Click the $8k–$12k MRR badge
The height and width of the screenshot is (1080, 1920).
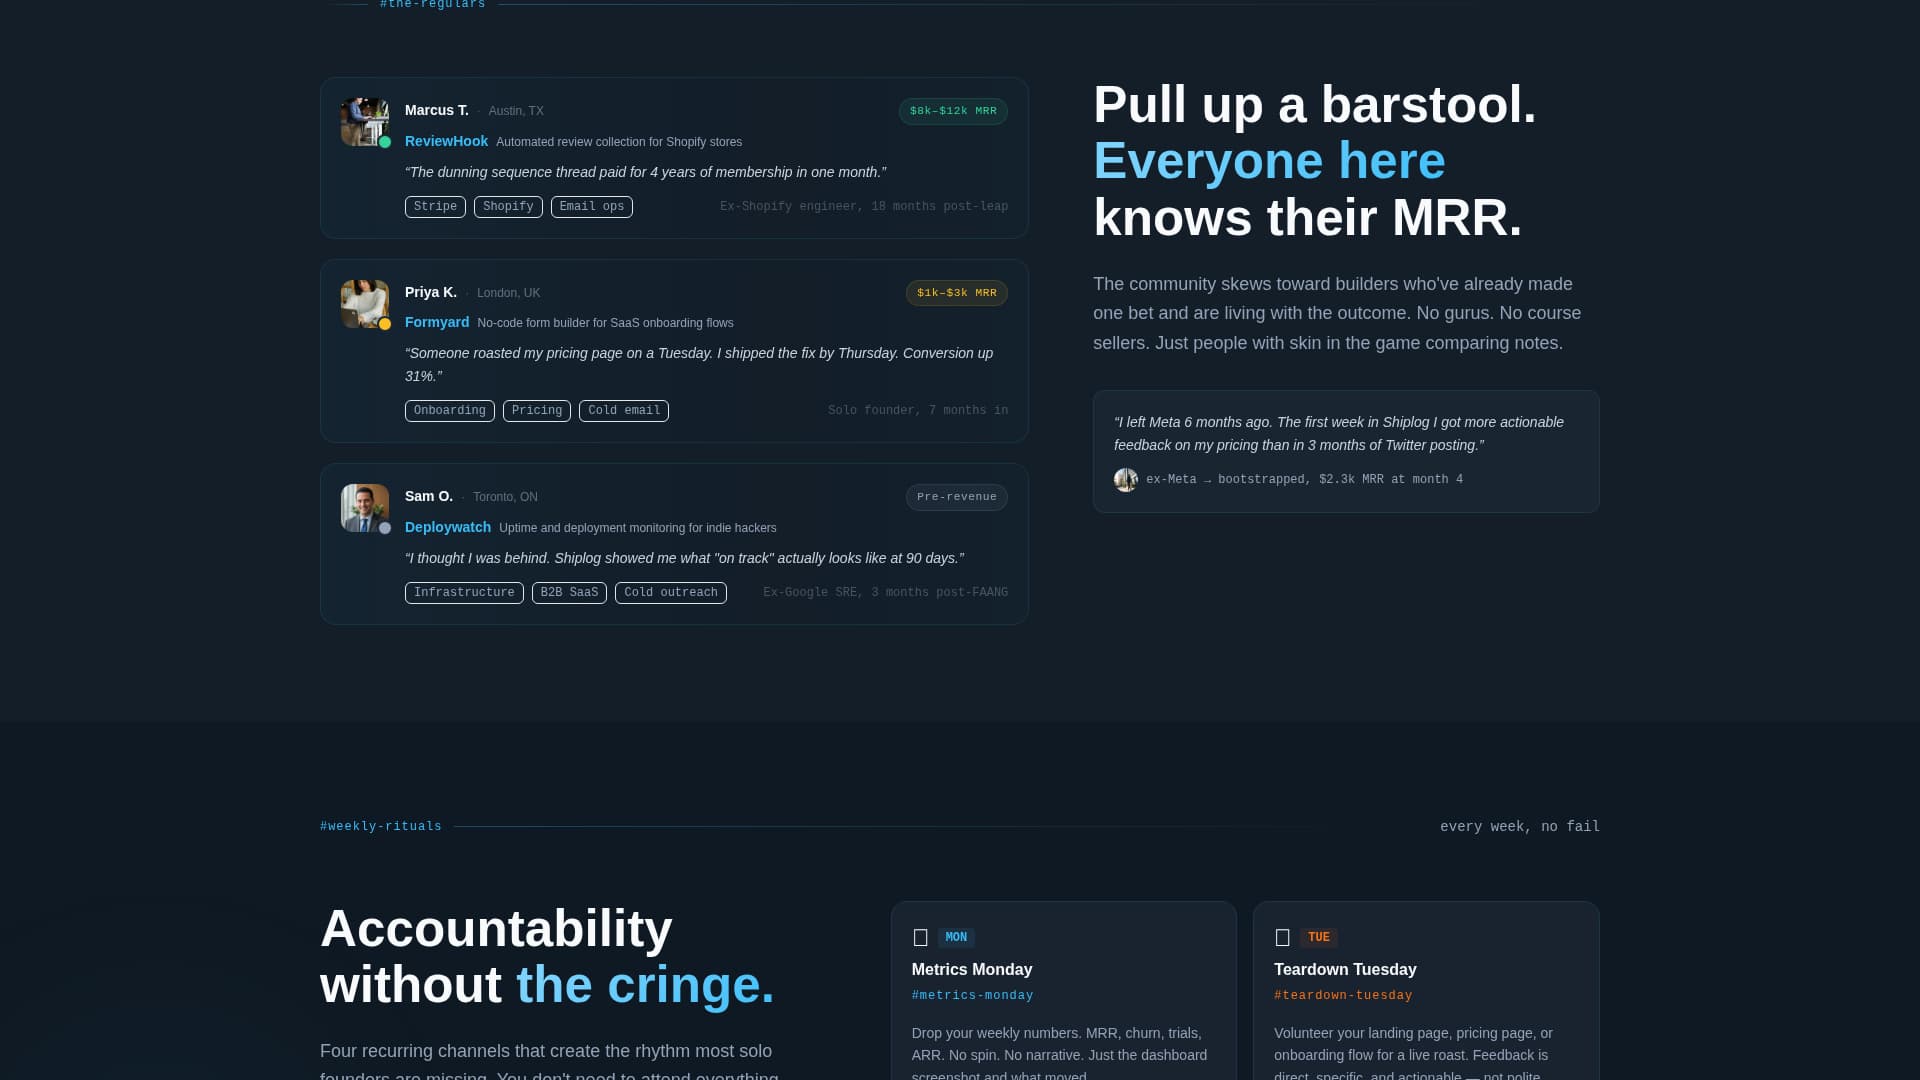point(953,111)
